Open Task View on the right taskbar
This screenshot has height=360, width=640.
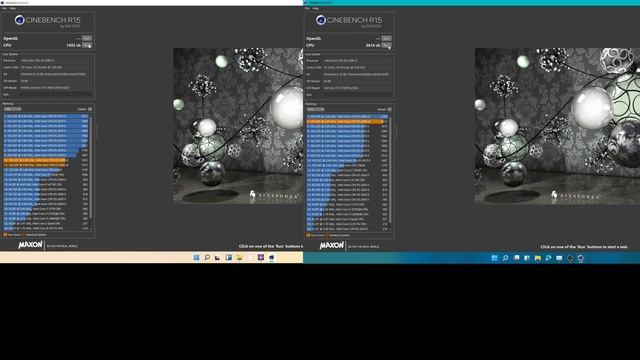[x=516, y=258]
